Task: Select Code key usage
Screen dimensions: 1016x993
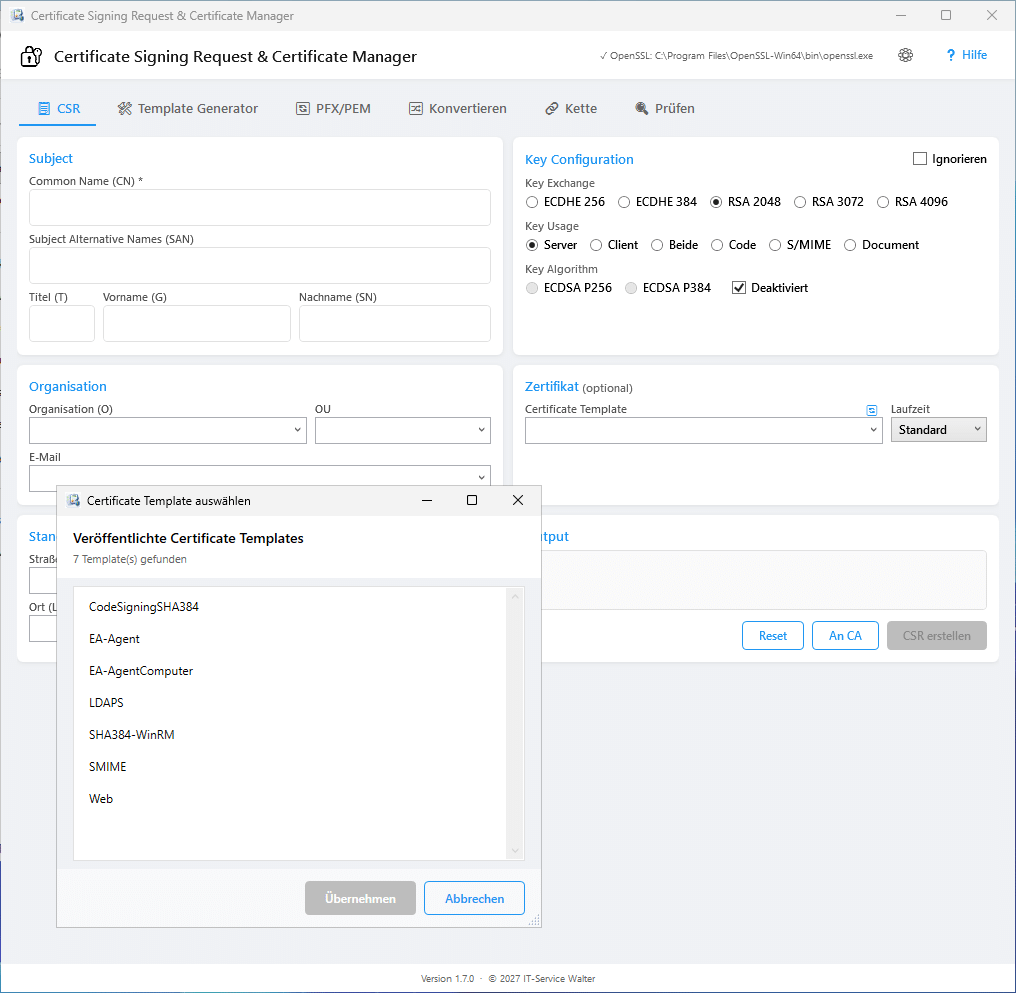Action: [x=717, y=245]
